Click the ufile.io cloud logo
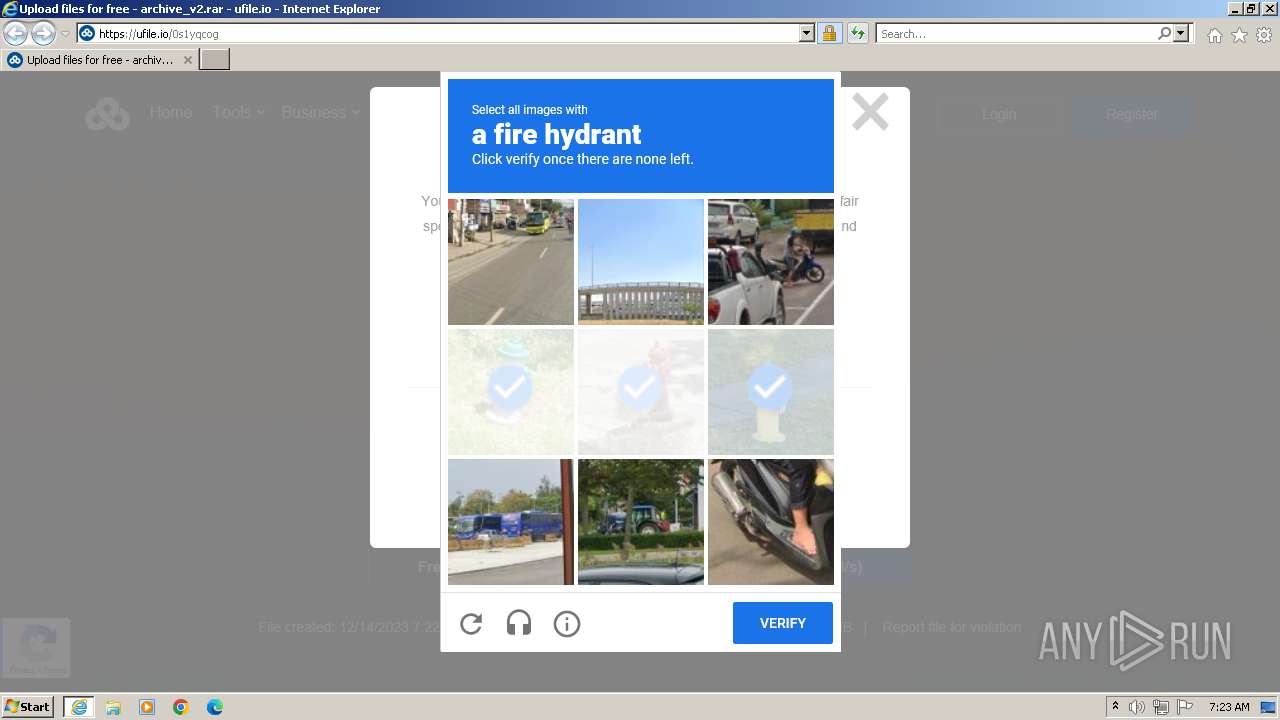Viewport: 1280px width, 720px height. (x=107, y=114)
